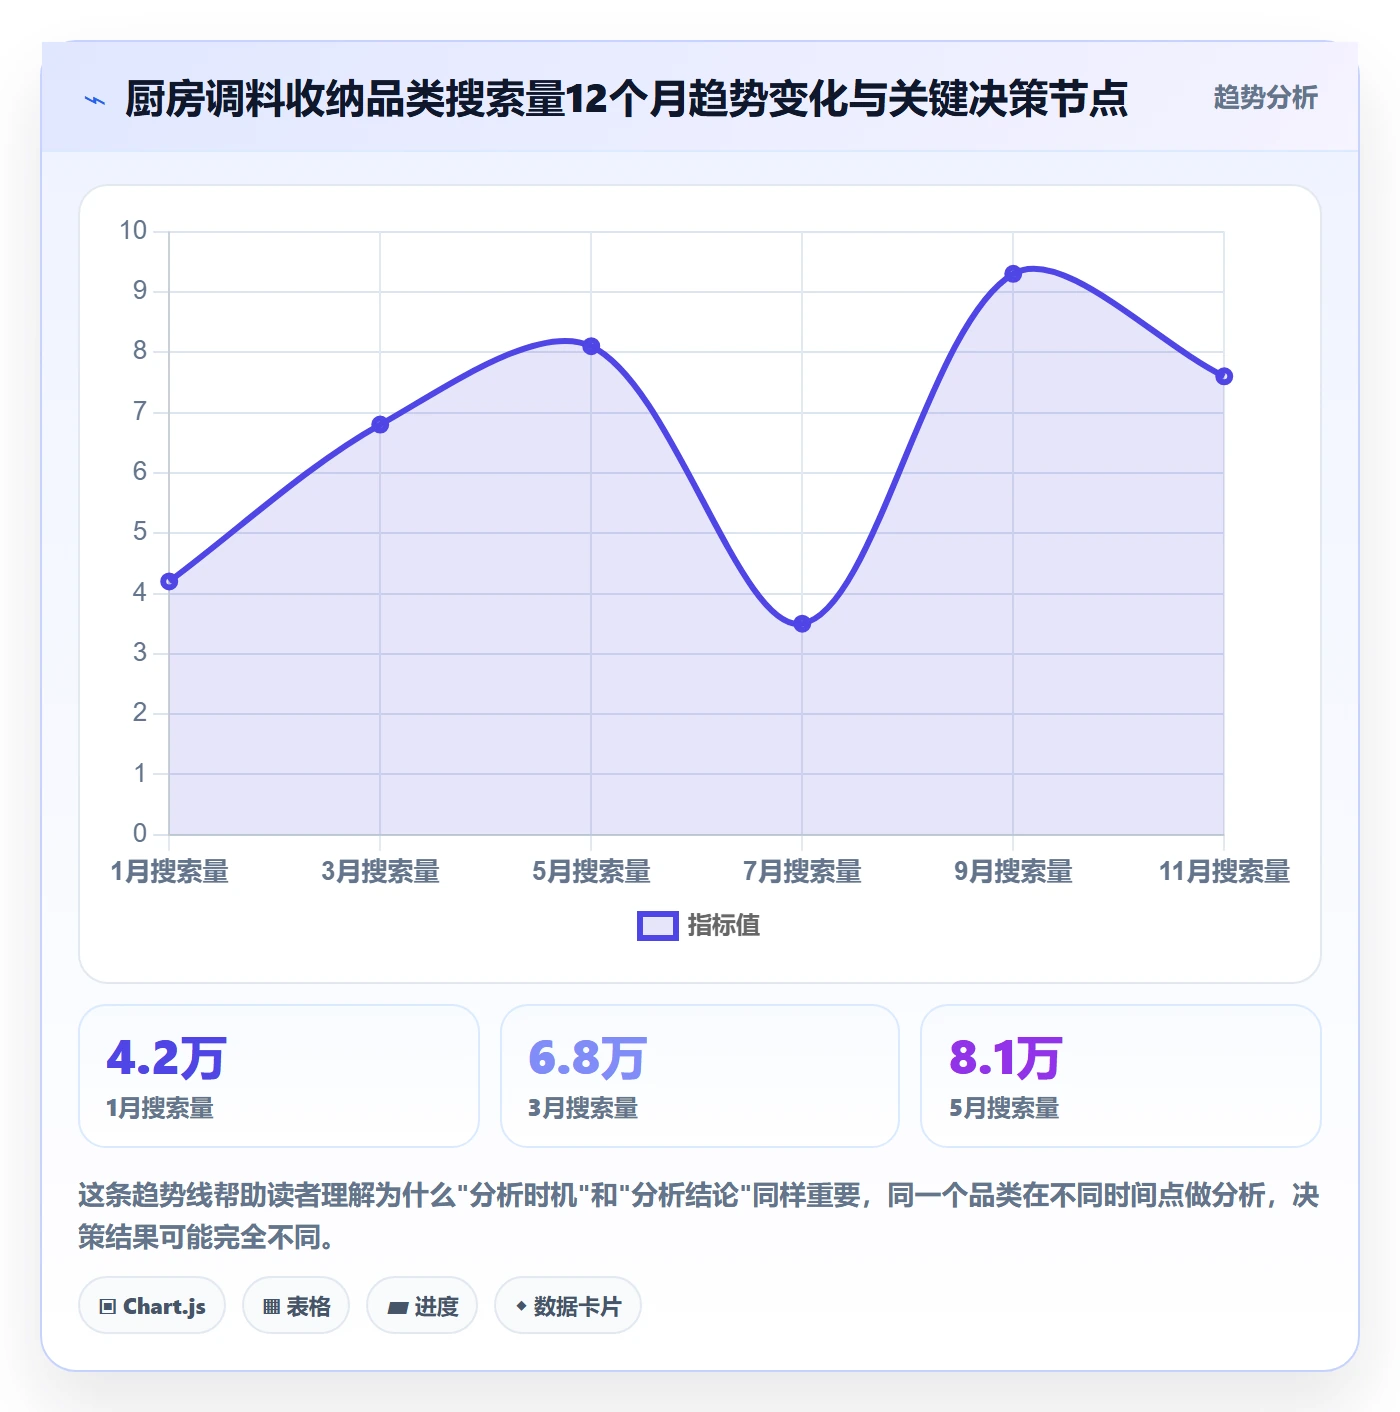Open the 6.8万 3月搜索量 stat card
Image resolution: width=1400 pixels, height=1412 pixels.
point(700,1076)
